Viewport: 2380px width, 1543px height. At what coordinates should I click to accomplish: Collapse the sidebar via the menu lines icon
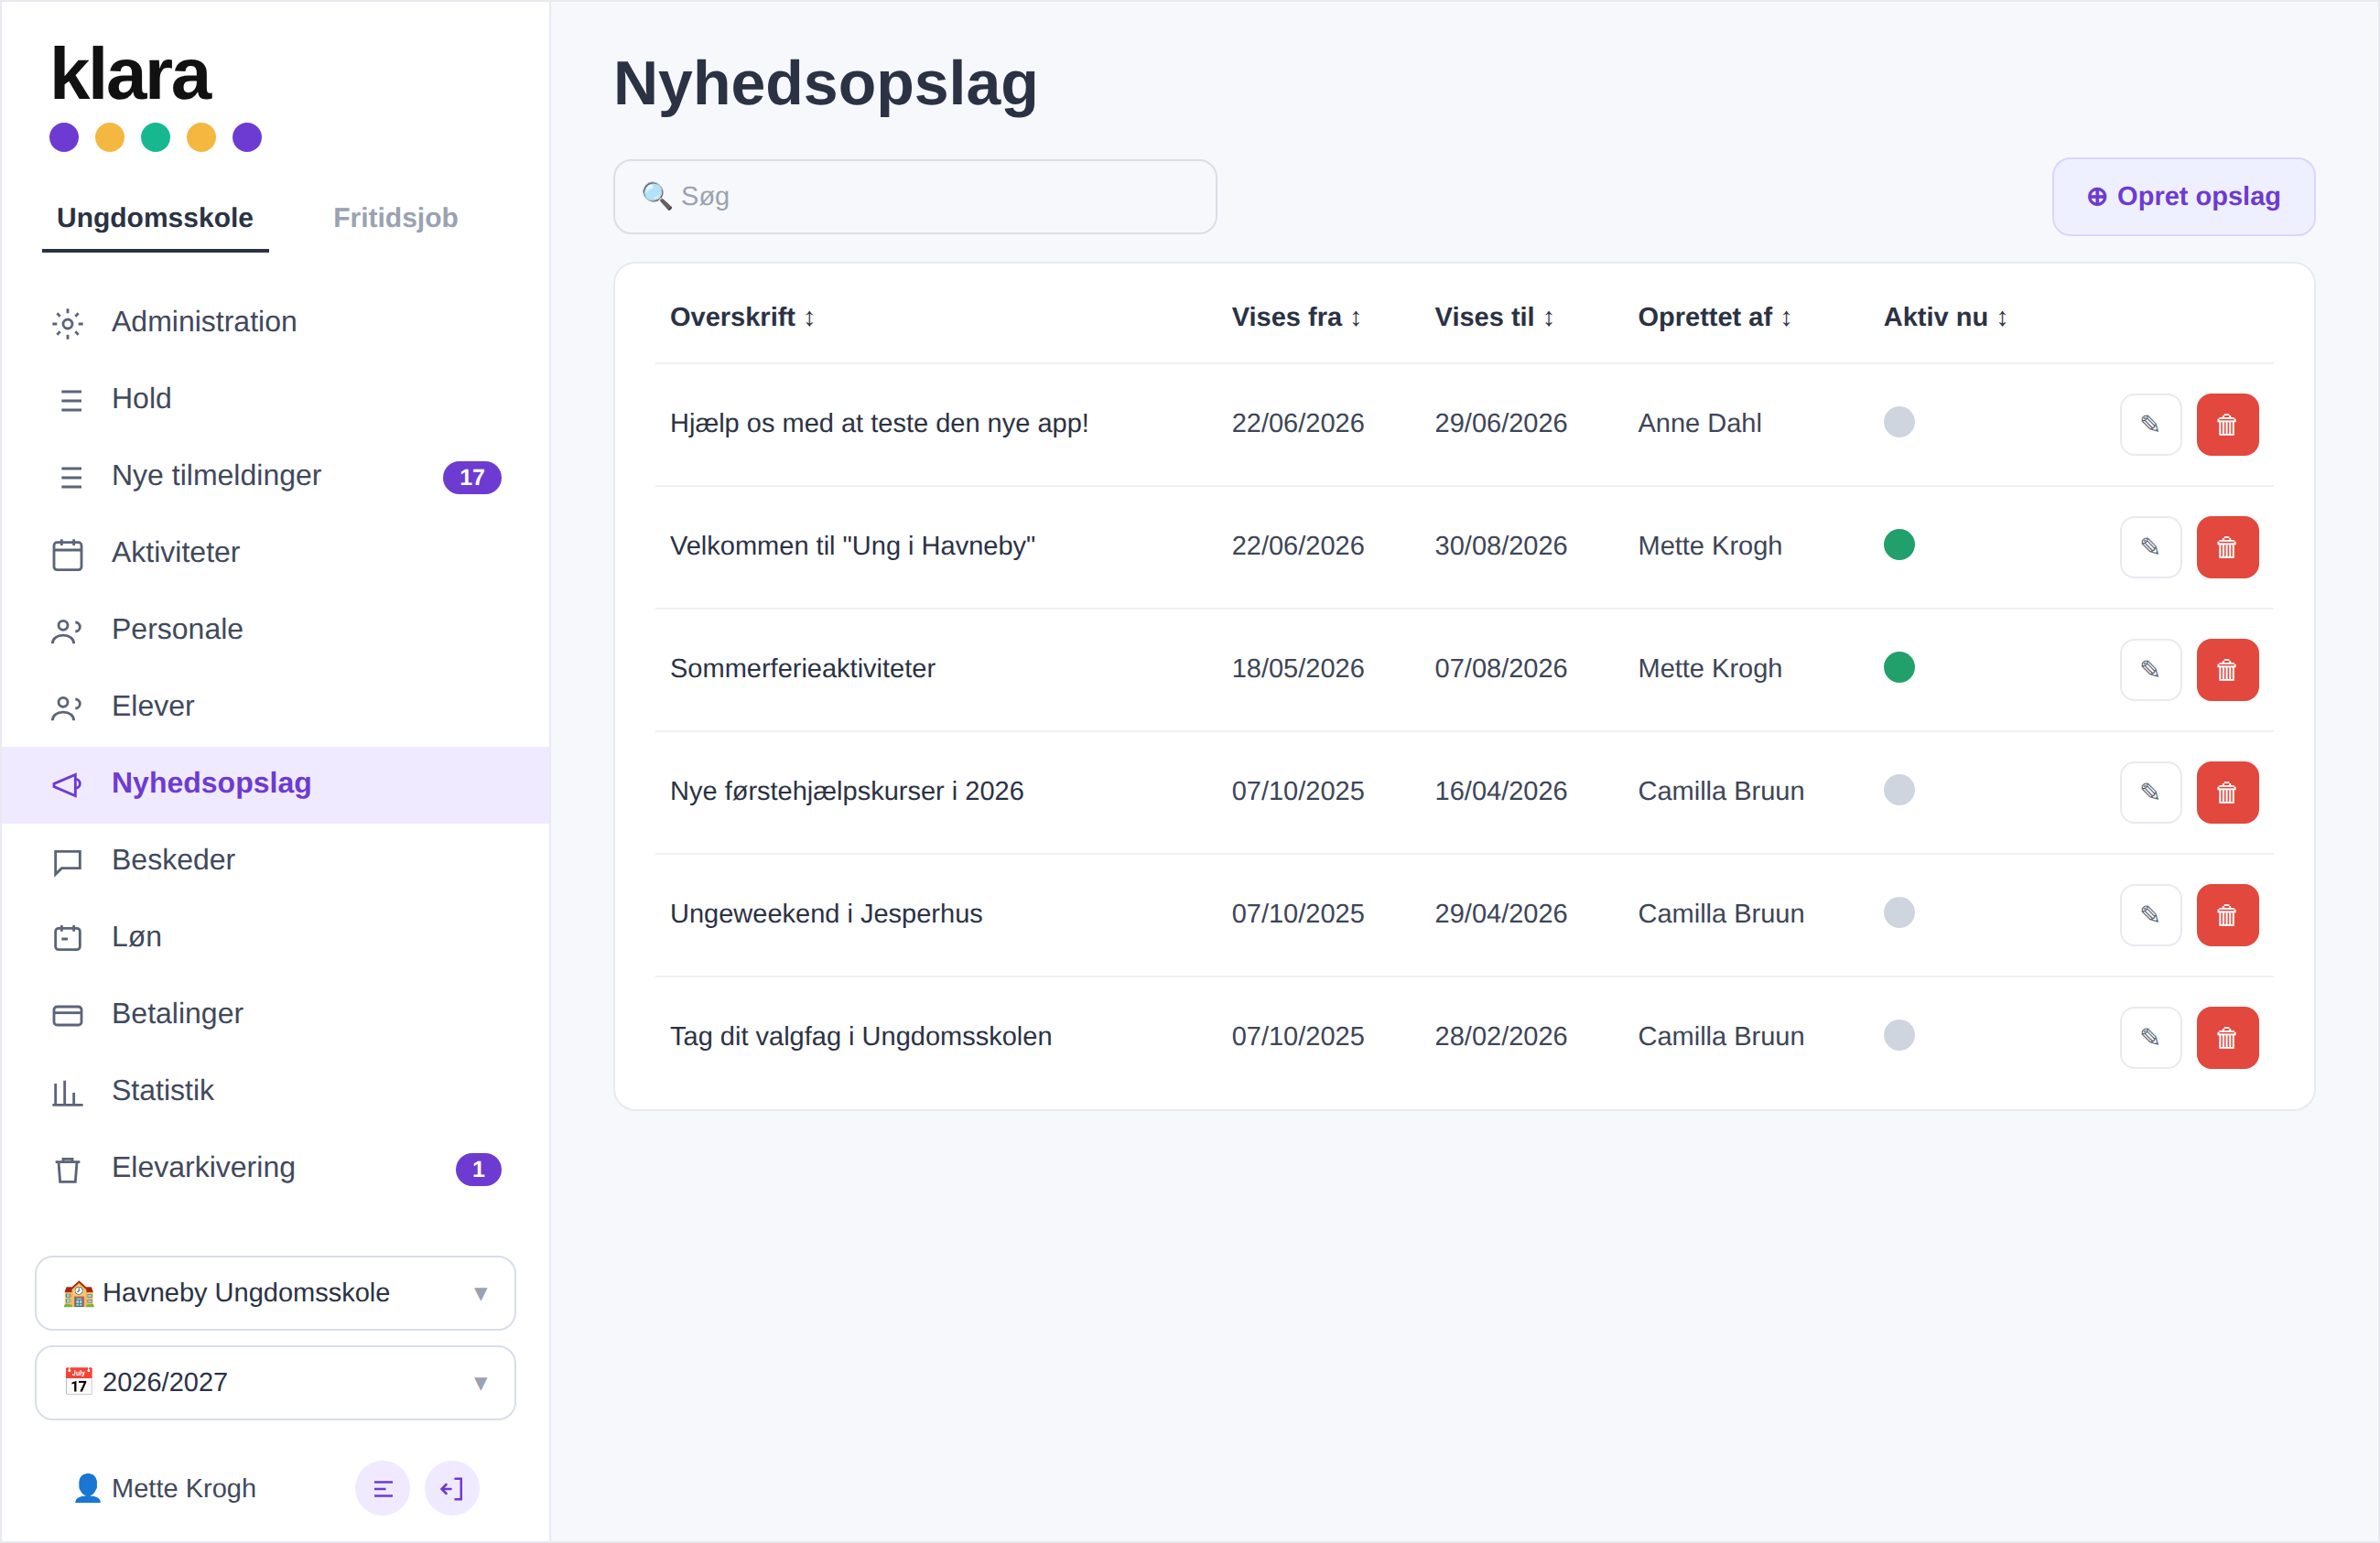point(382,1488)
